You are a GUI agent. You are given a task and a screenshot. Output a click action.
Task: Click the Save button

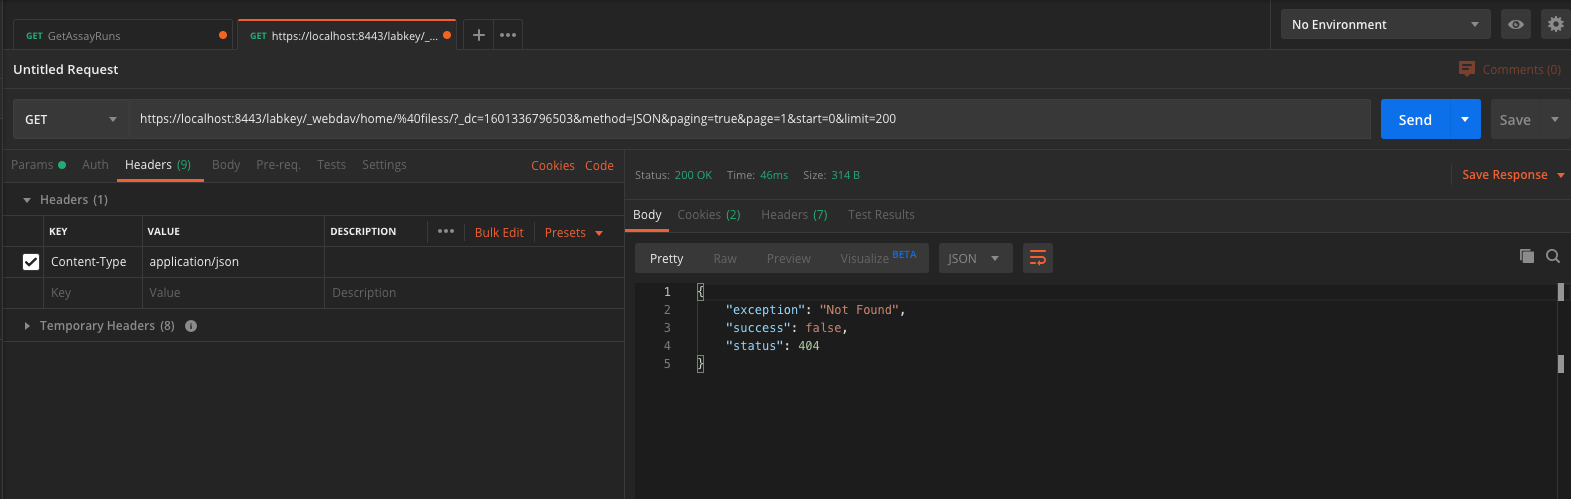(1515, 119)
